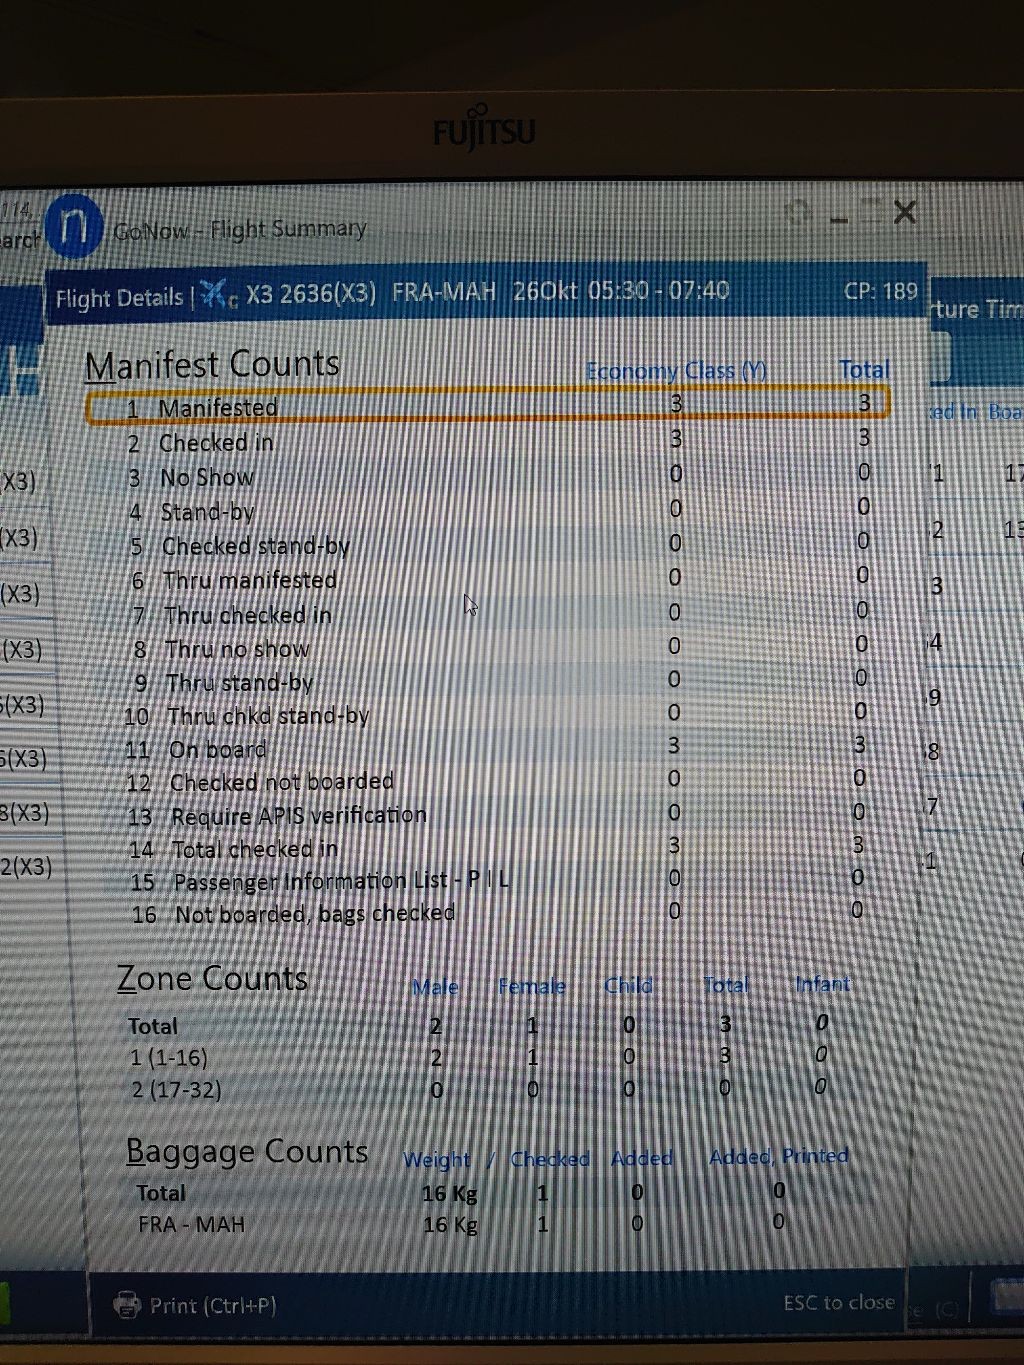Click the GoNow logo icon
This screenshot has width=1024, height=1365.
tap(75, 227)
